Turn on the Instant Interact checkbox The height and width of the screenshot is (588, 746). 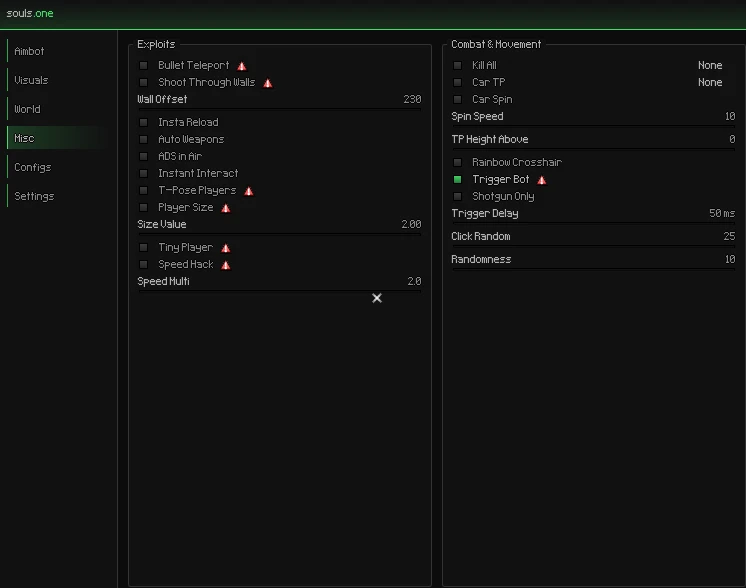tap(143, 174)
